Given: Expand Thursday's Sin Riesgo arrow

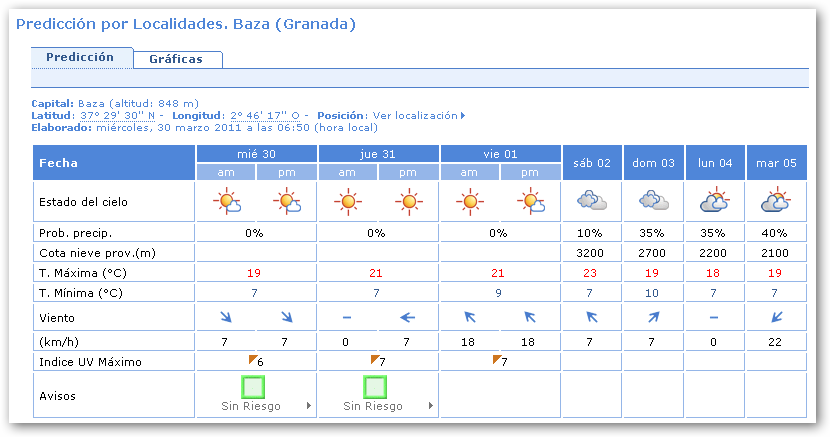Looking at the screenshot, I should pyautogui.click(x=431, y=407).
